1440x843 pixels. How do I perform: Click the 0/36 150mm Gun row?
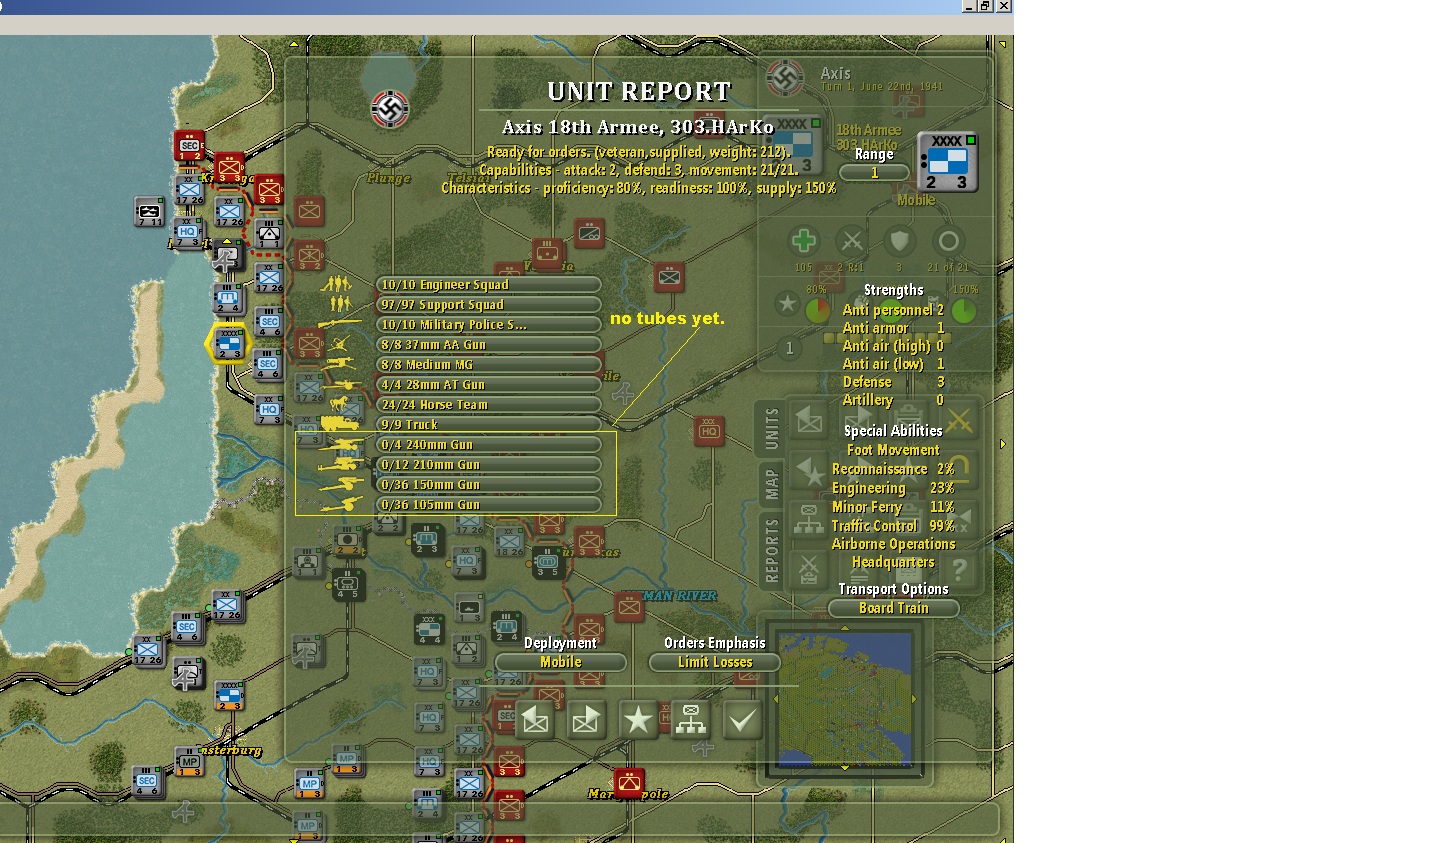pyautogui.click(x=489, y=485)
